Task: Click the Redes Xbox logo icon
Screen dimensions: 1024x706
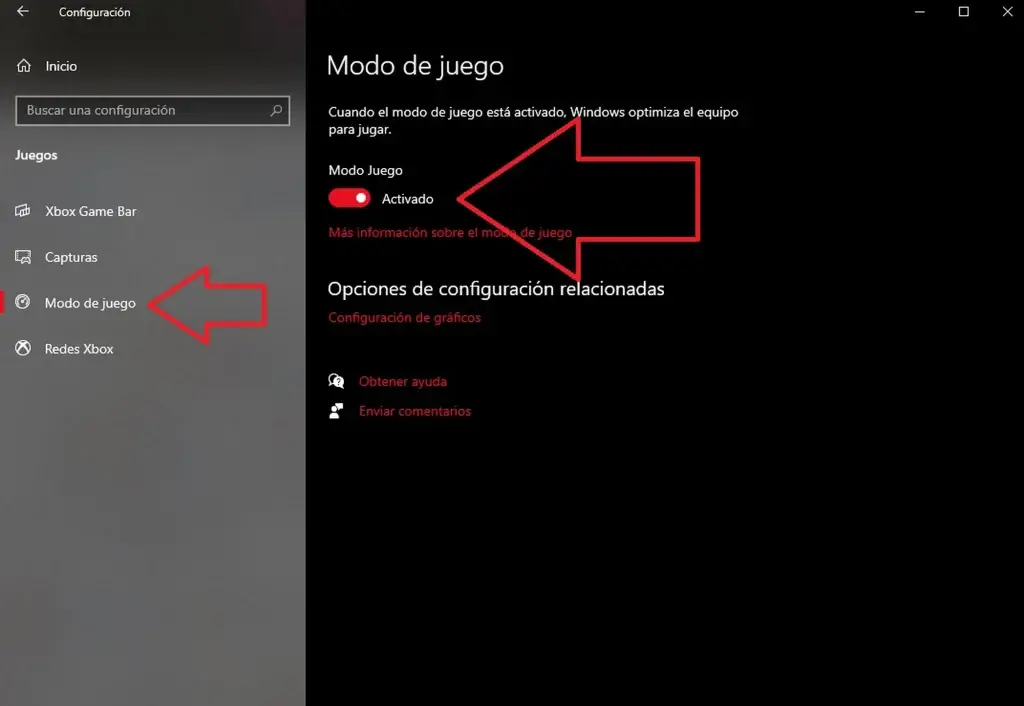Action: click(x=23, y=347)
